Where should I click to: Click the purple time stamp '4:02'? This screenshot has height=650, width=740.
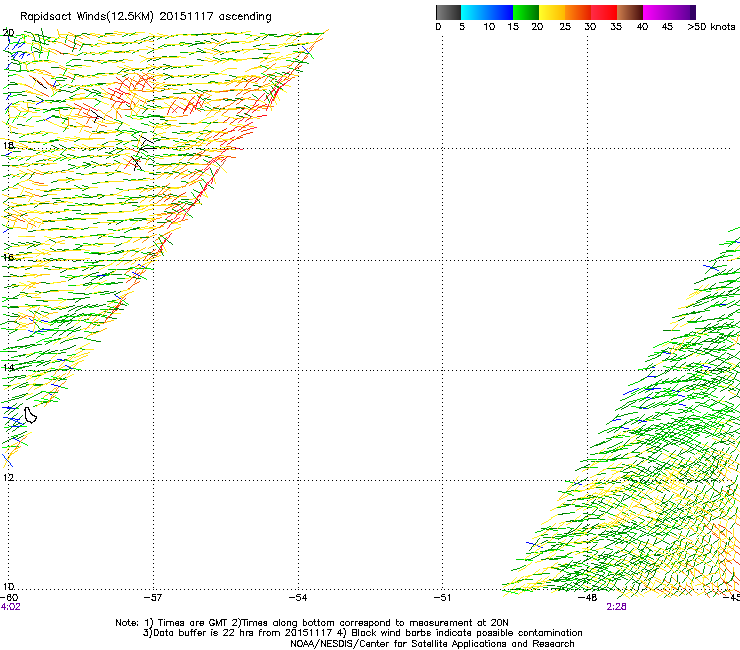[x=10, y=607]
